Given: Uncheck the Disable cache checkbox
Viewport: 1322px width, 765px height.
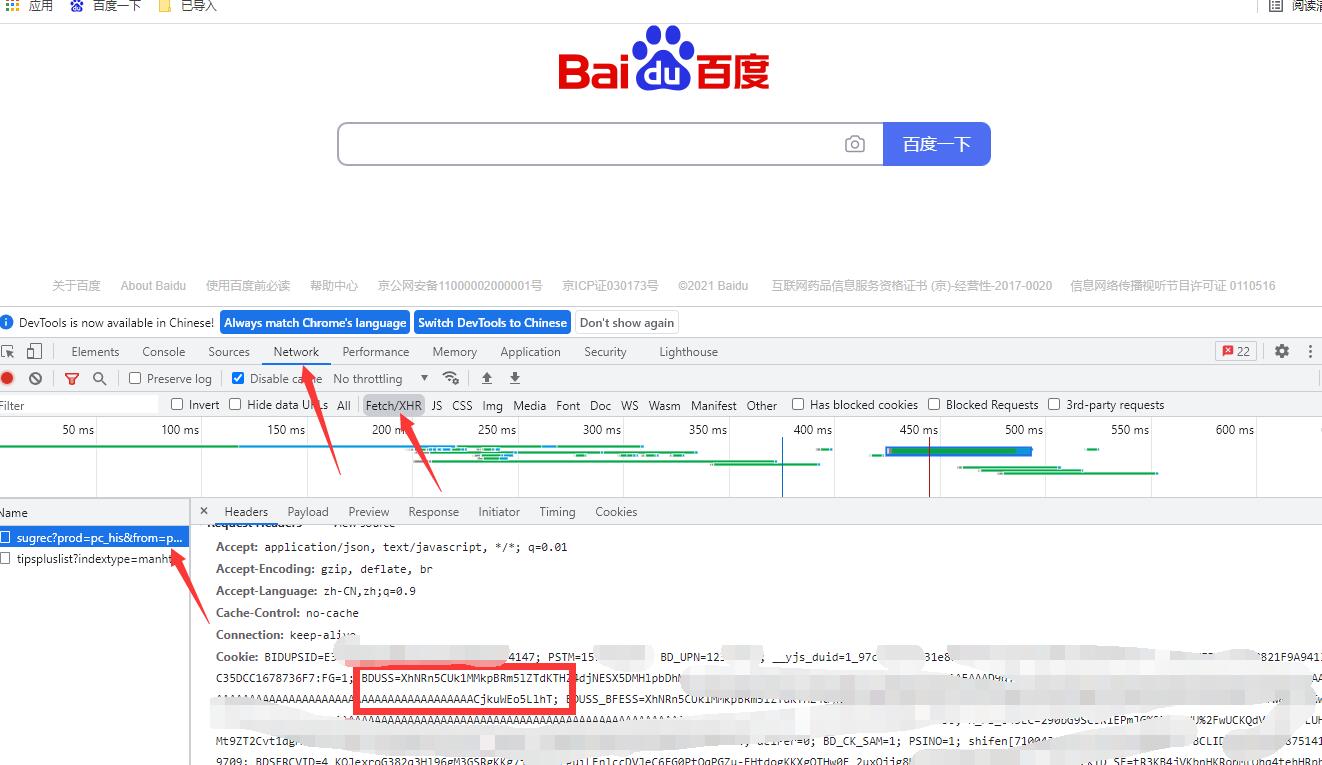Looking at the screenshot, I should click(238, 378).
